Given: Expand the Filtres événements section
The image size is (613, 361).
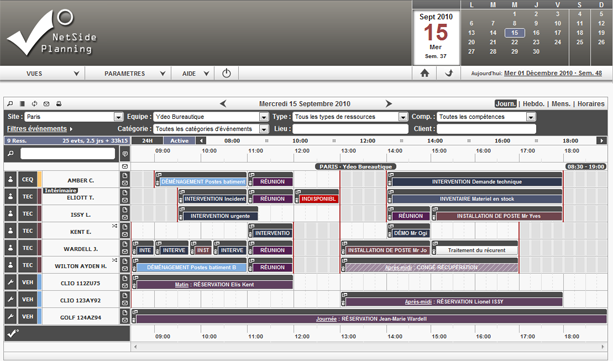Looking at the screenshot, I should 39,129.
